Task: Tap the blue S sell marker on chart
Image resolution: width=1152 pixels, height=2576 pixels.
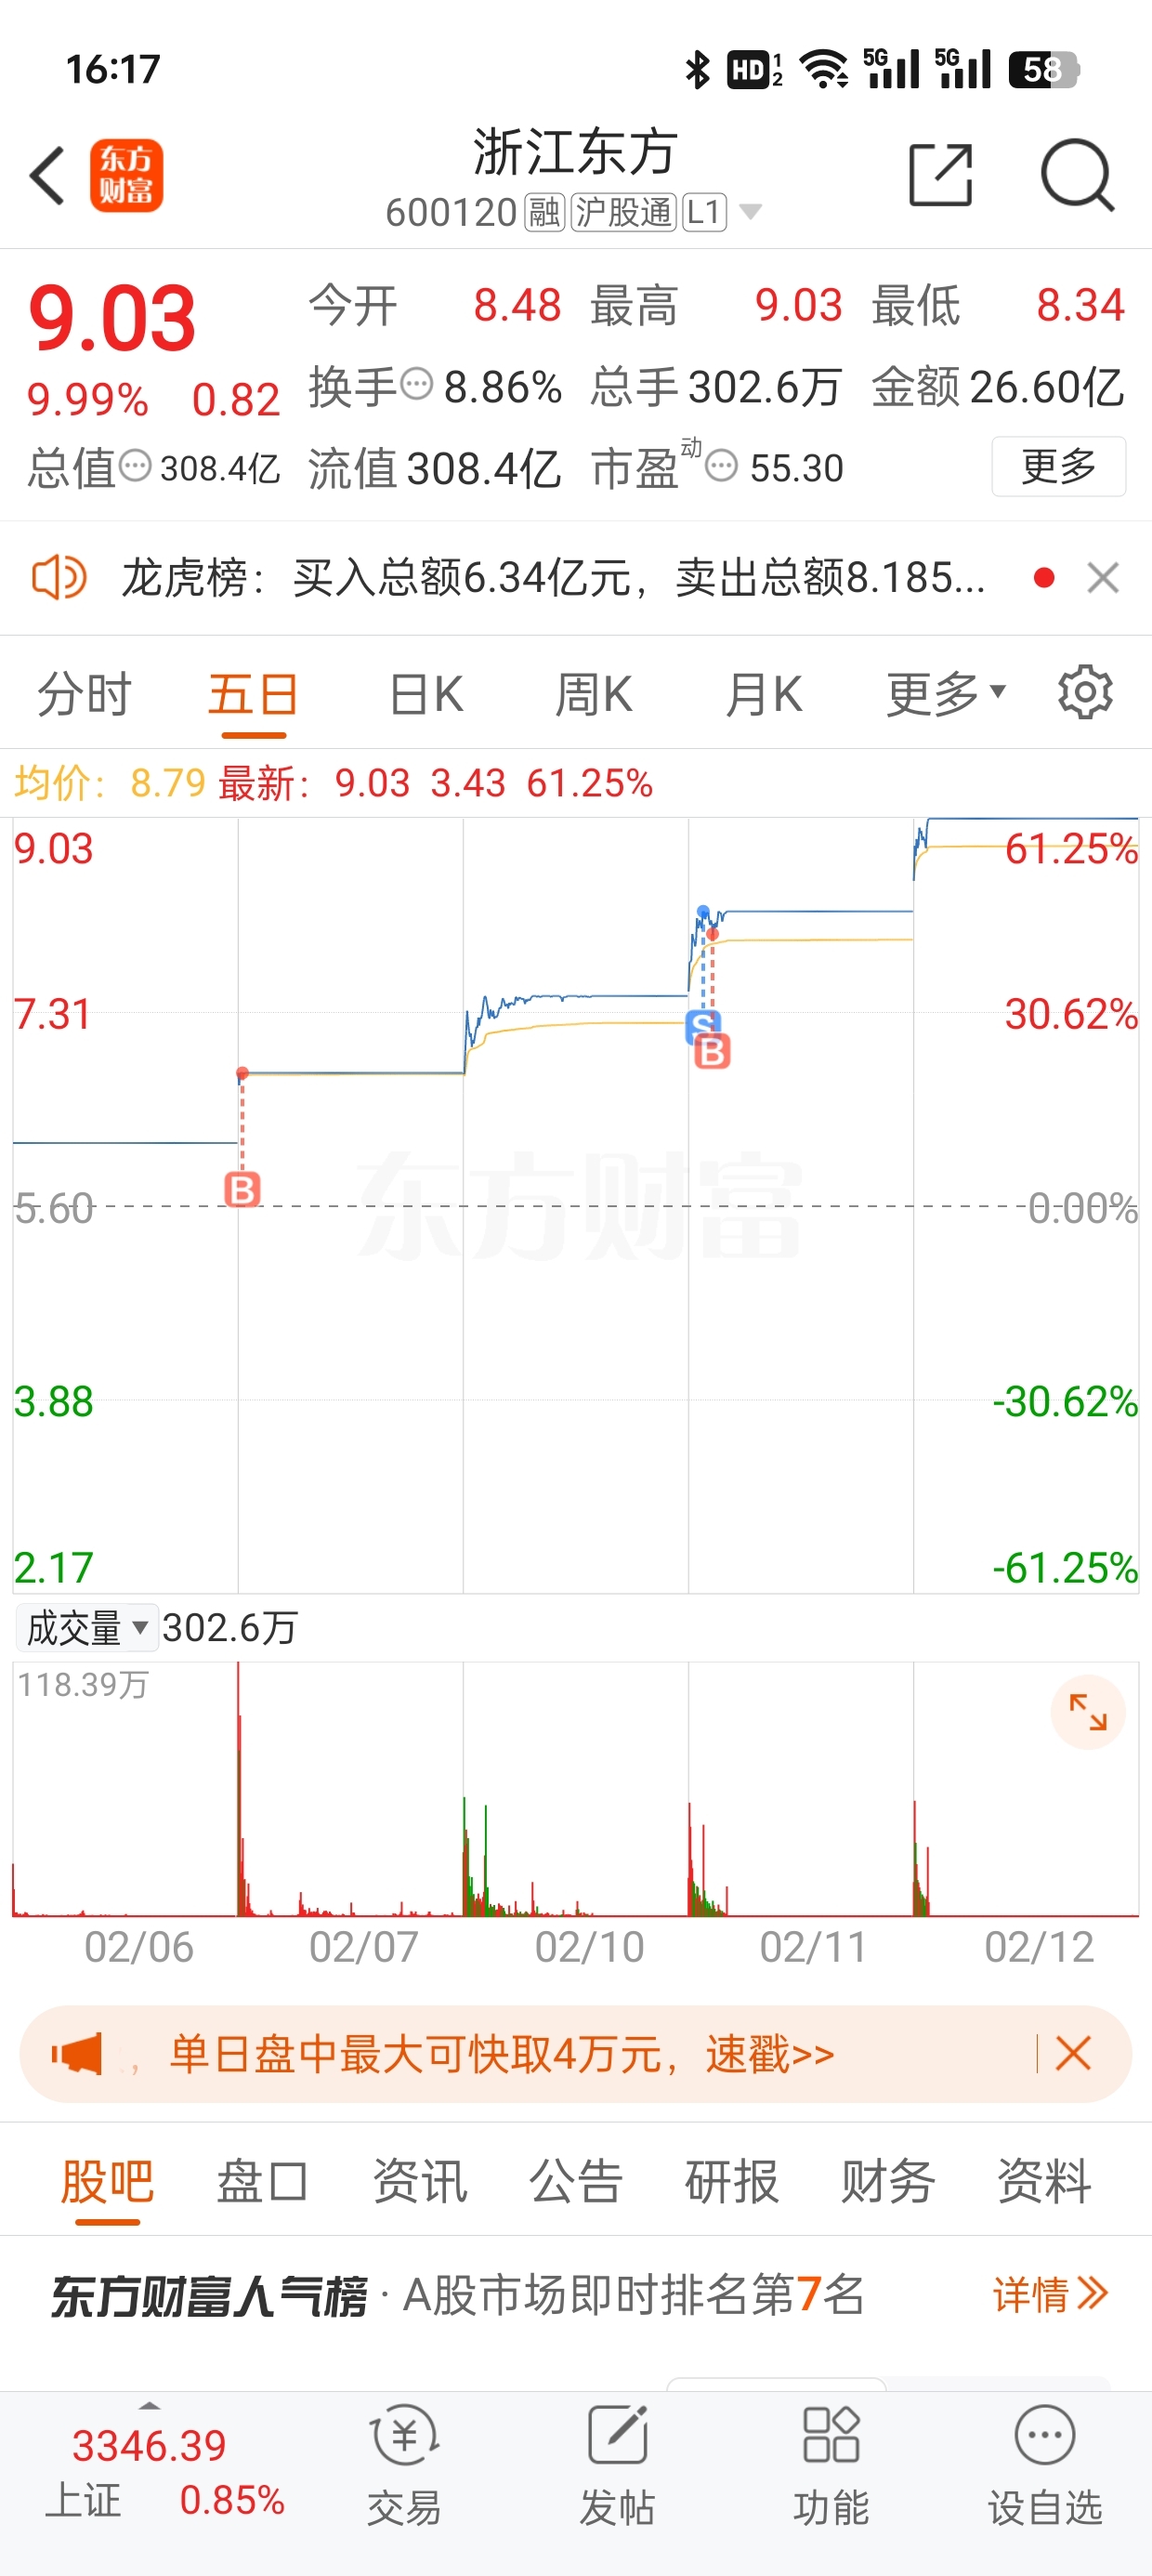Action: 701,1022
